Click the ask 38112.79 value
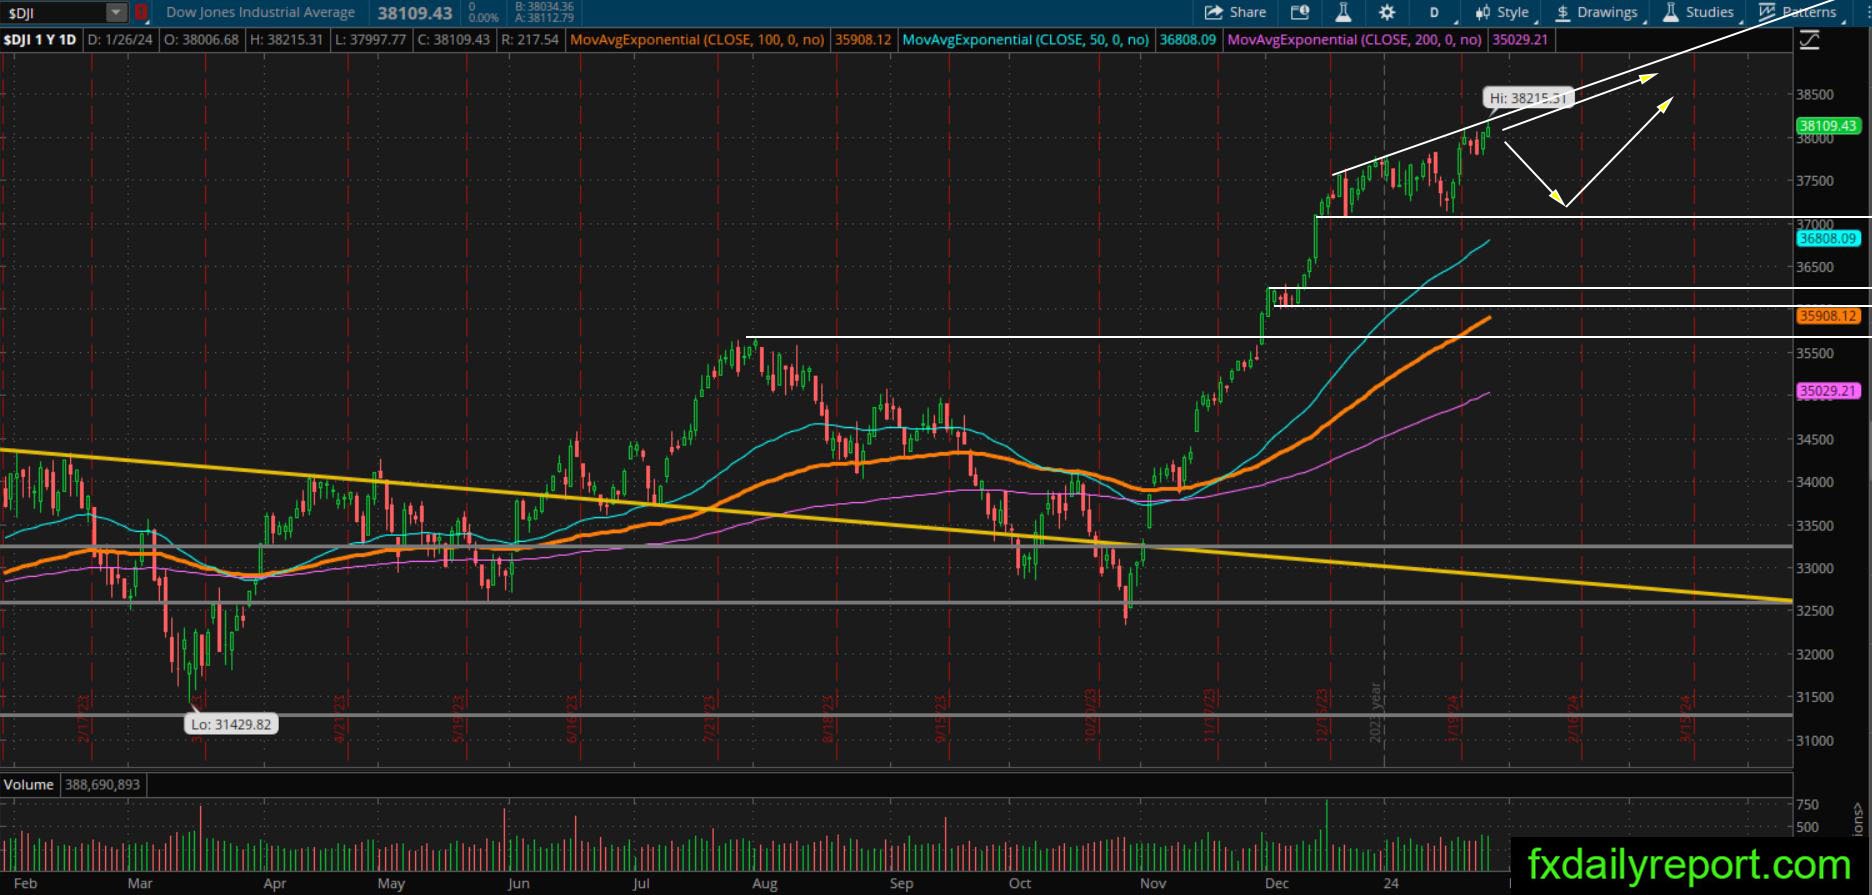Screen dimensions: 1872x895 pos(544,18)
